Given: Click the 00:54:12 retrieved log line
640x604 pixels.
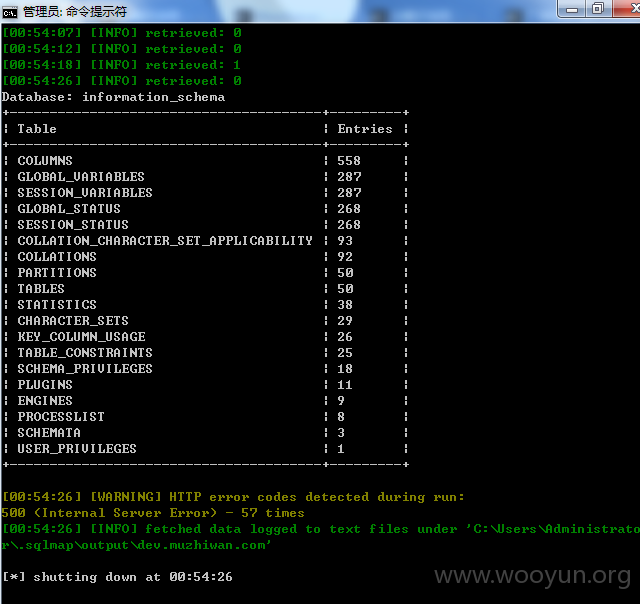Looking at the screenshot, I should tap(122, 49).
